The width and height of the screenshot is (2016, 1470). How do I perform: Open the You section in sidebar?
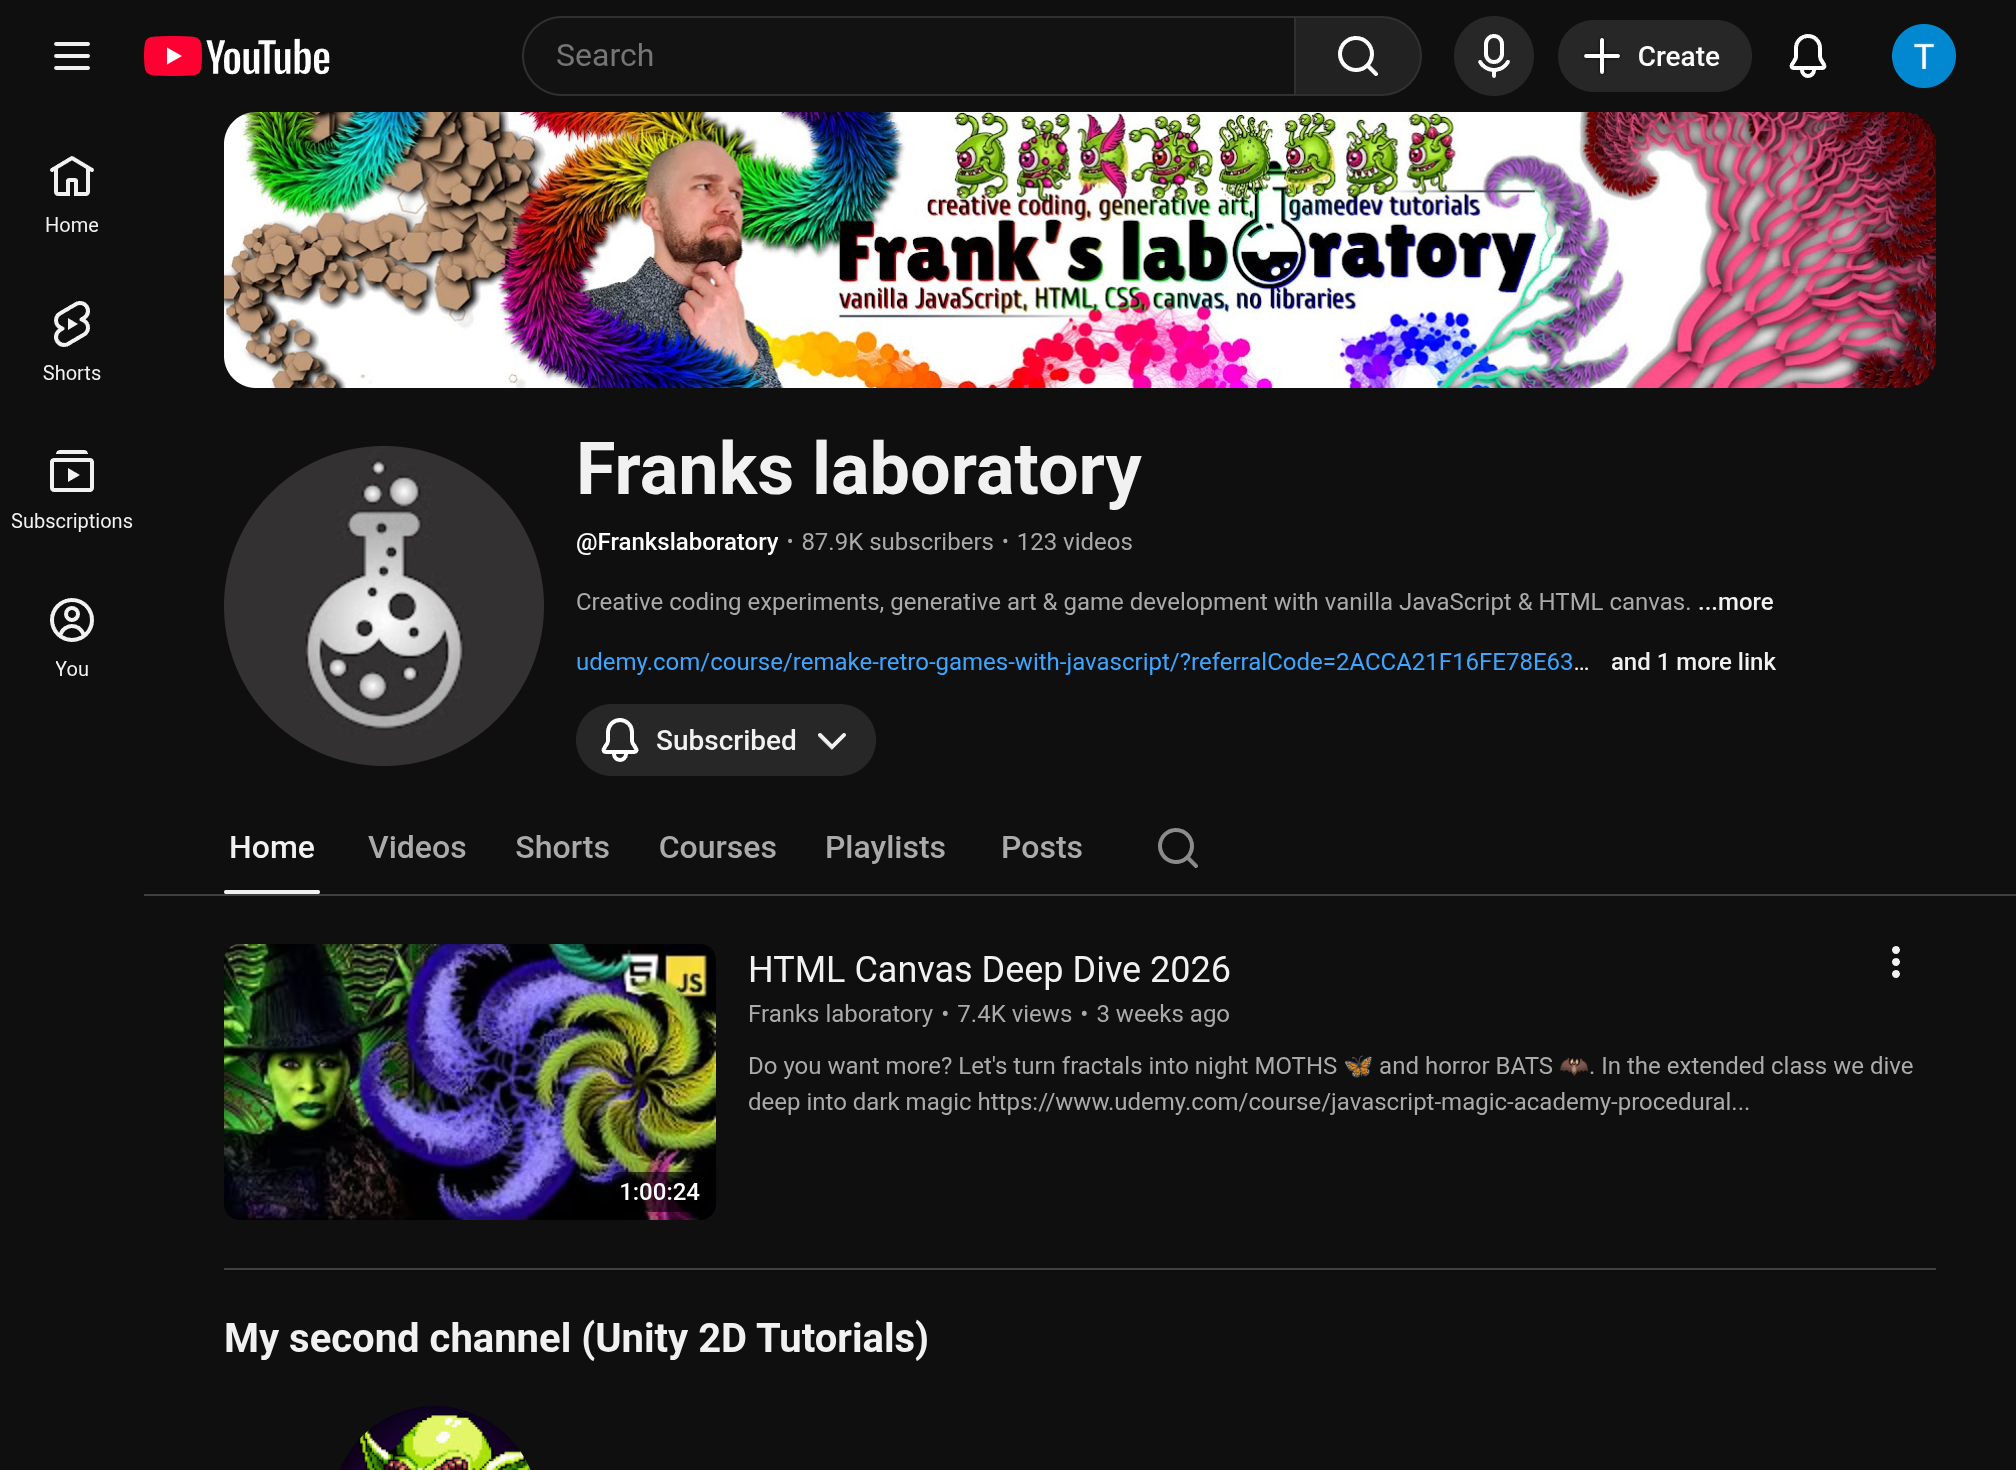point(72,638)
